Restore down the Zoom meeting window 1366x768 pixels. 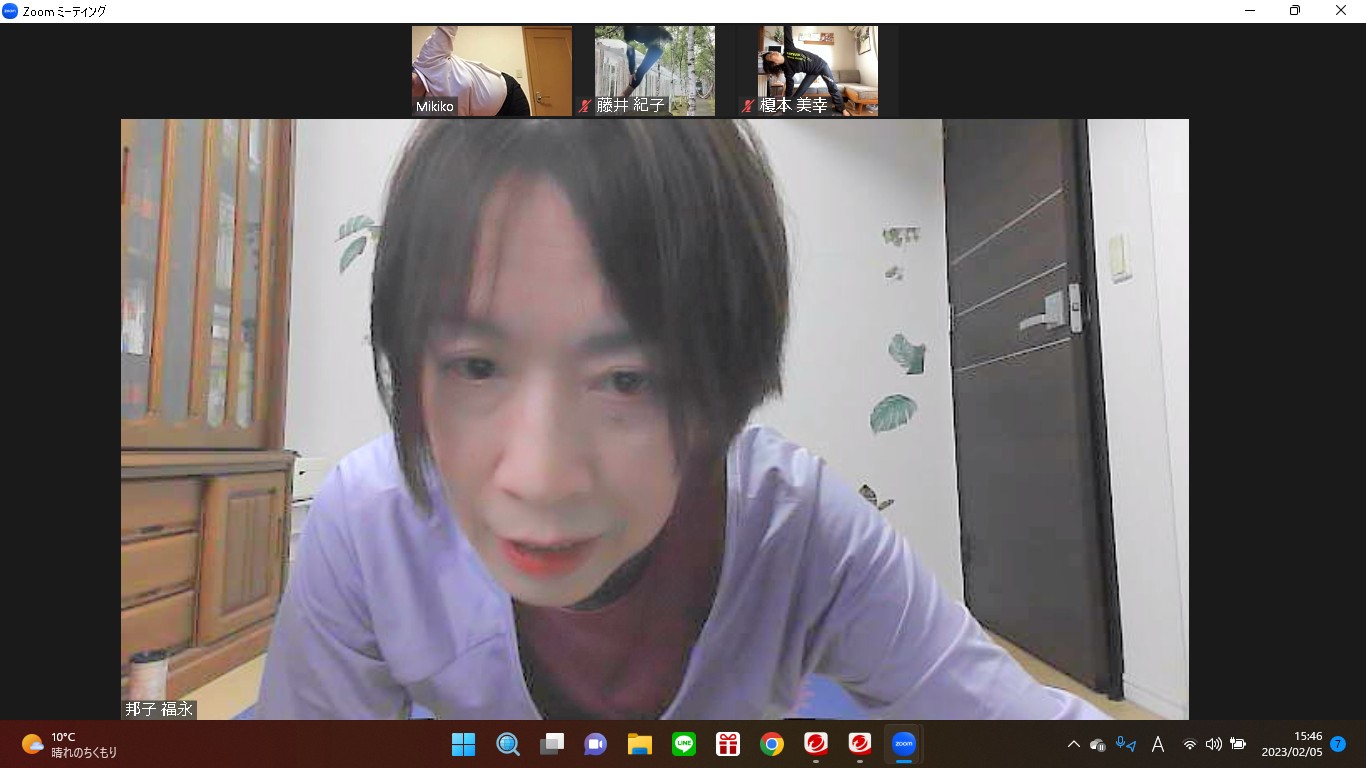(x=1295, y=11)
